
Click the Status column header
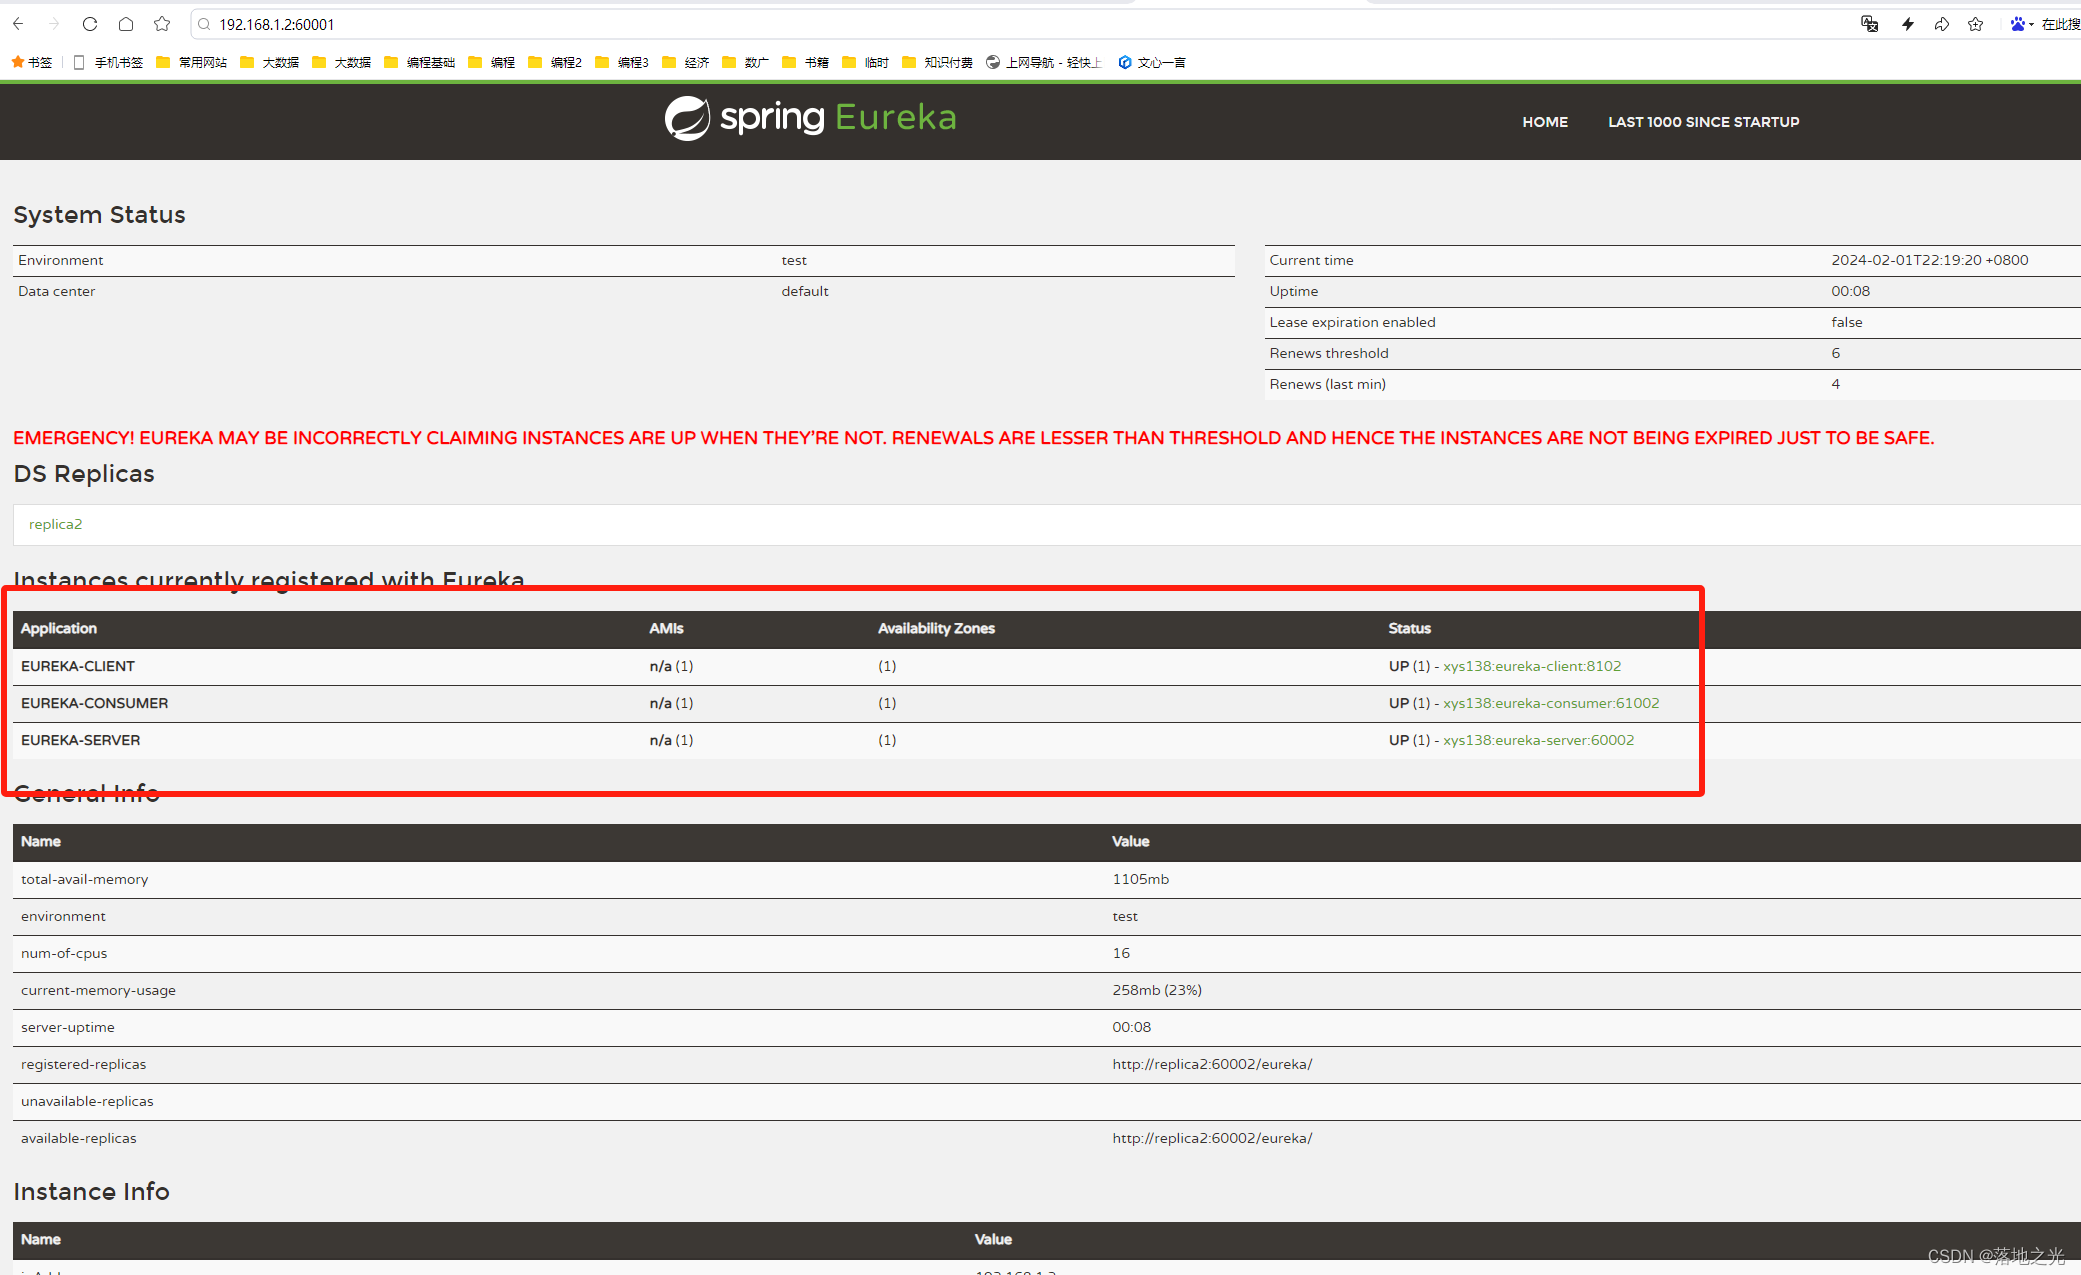1410,628
